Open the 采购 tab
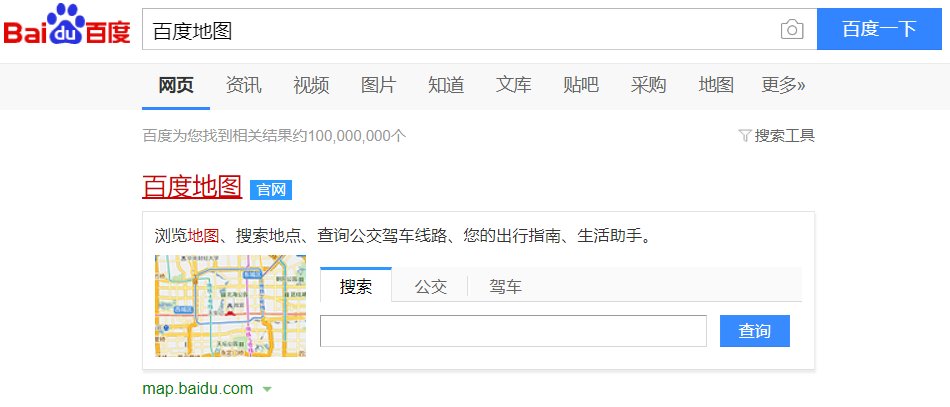This screenshot has height=407, width=950. point(648,85)
